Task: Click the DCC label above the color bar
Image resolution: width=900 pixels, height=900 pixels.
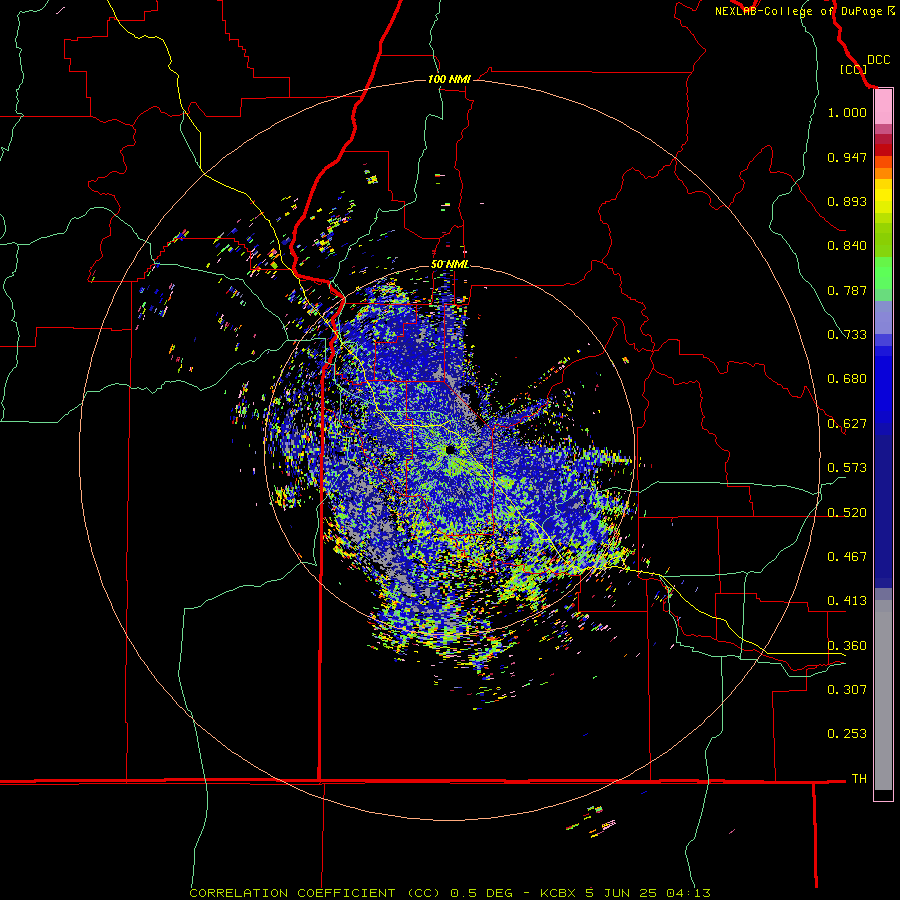Action: click(879, 60)
